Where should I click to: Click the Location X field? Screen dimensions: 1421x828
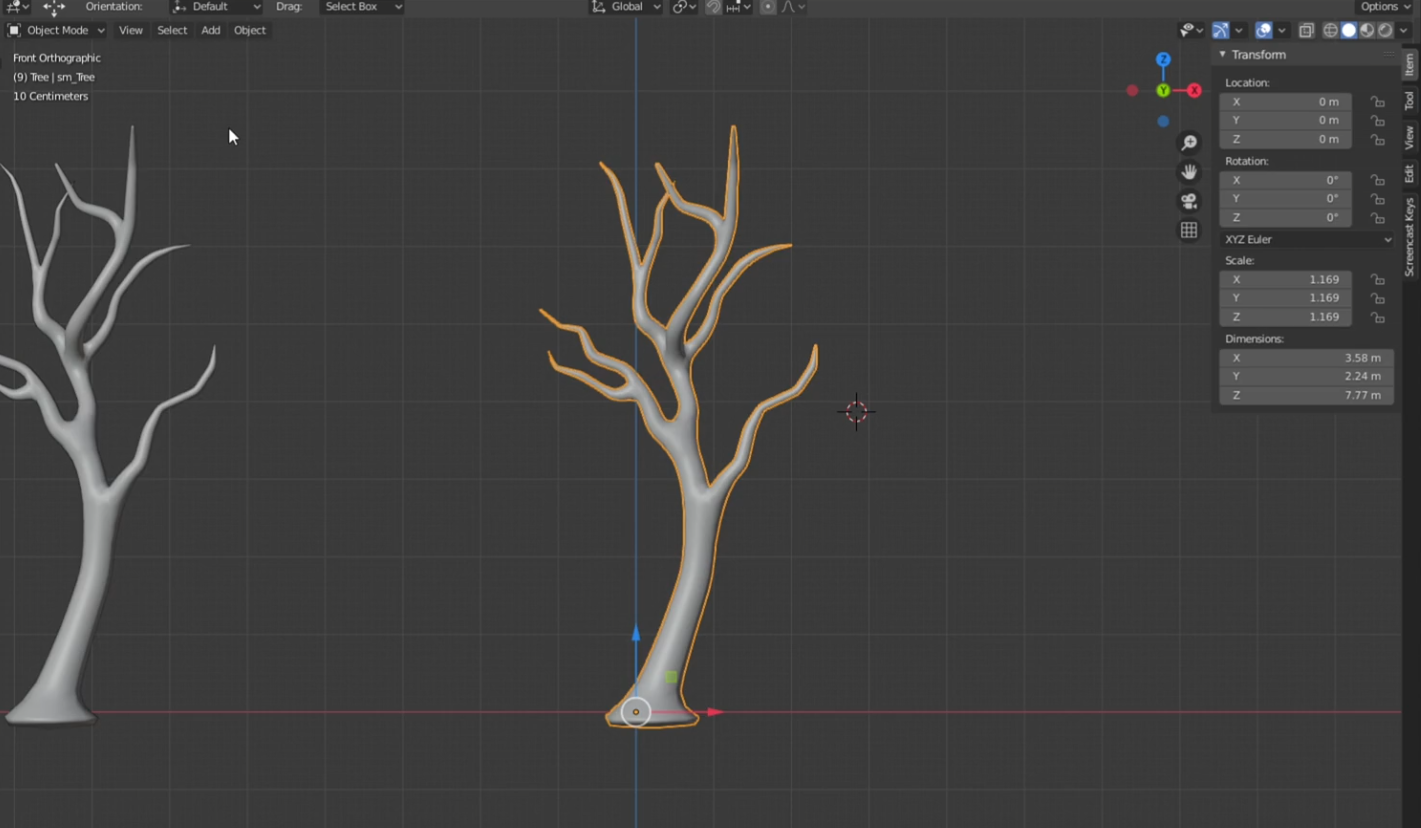coord(1286,102)
